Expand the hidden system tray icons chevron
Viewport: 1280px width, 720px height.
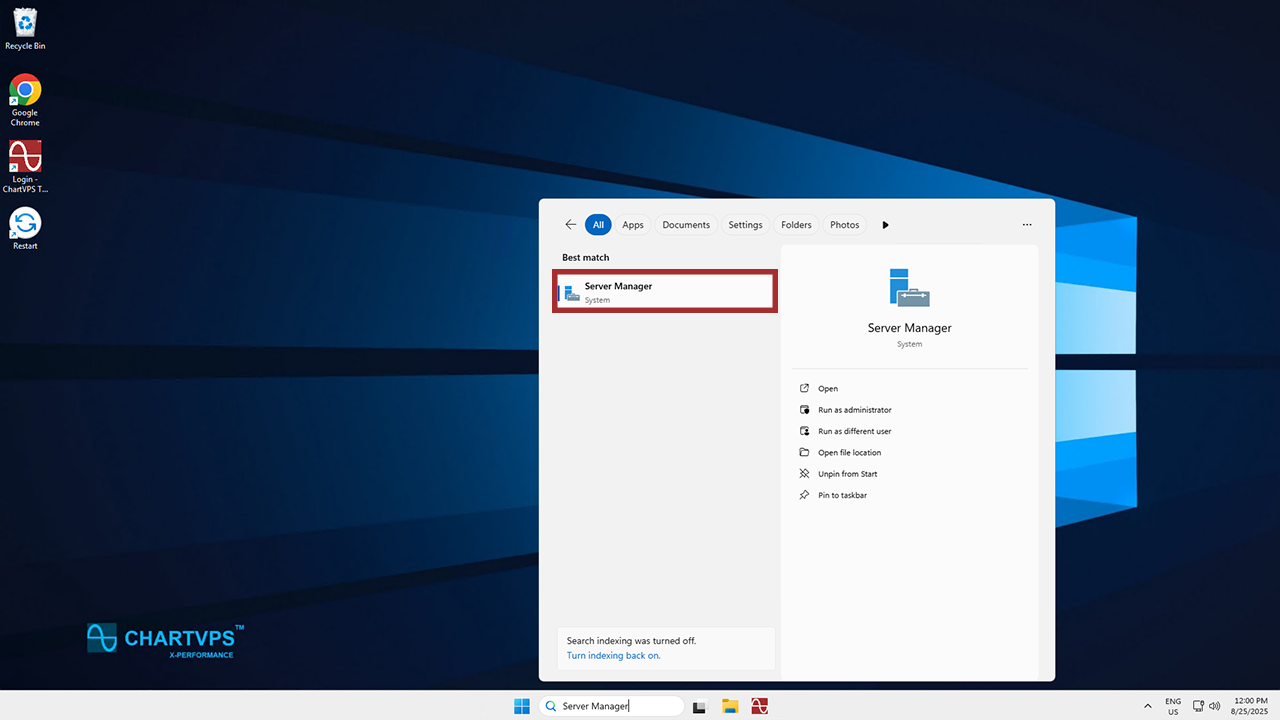tap(1148, 706)
